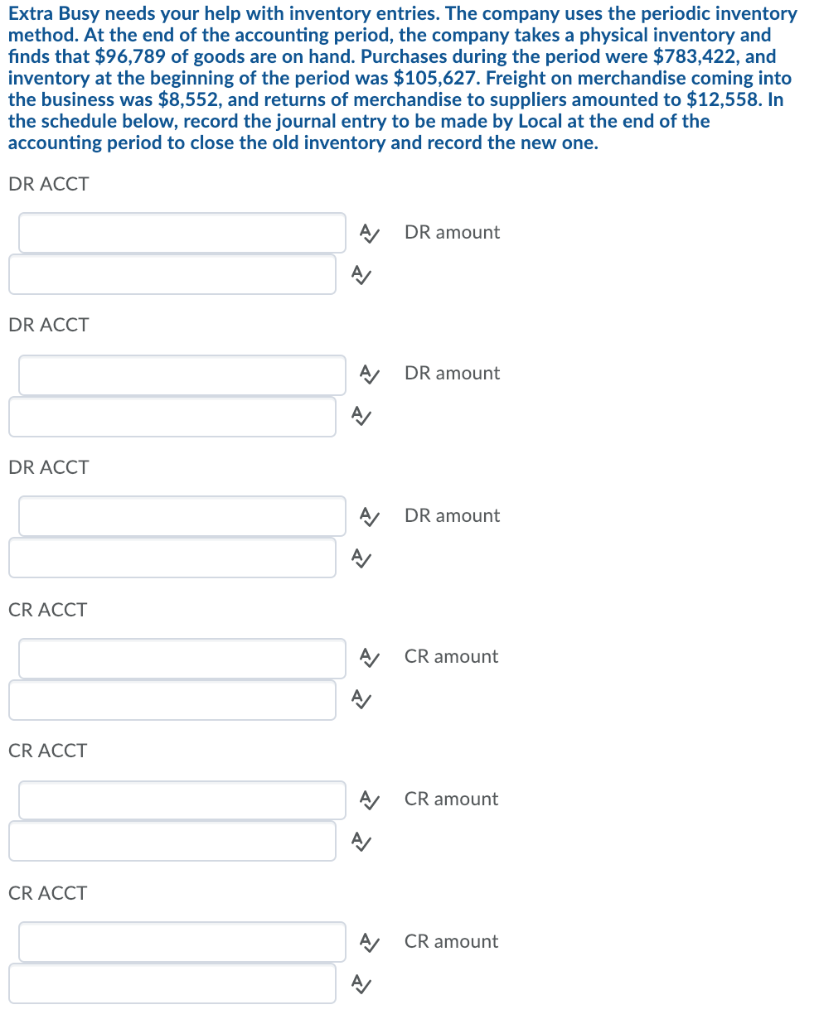This screenshot has width=819, height=1024.
Task: Select the first DR amount entry box
Action: click(x=172, y=274)
